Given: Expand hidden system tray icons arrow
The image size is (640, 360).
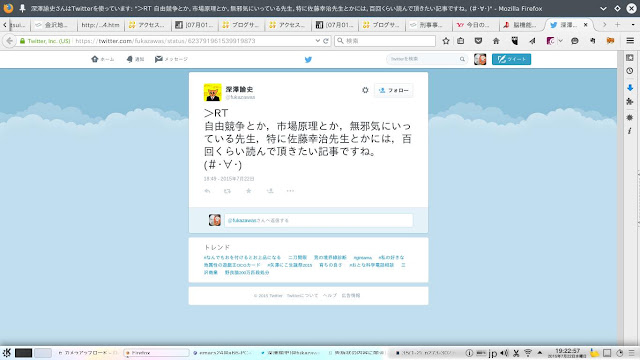Looking at the screenshot, I should coord(540,353).
